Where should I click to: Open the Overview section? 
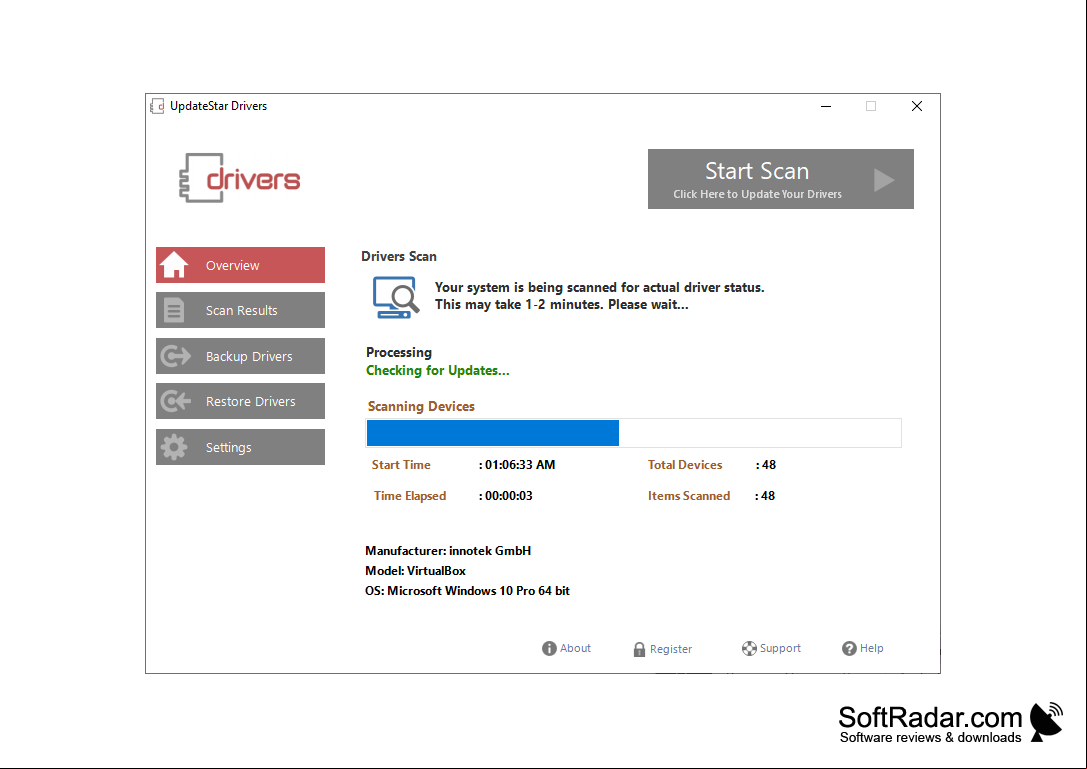240,265
